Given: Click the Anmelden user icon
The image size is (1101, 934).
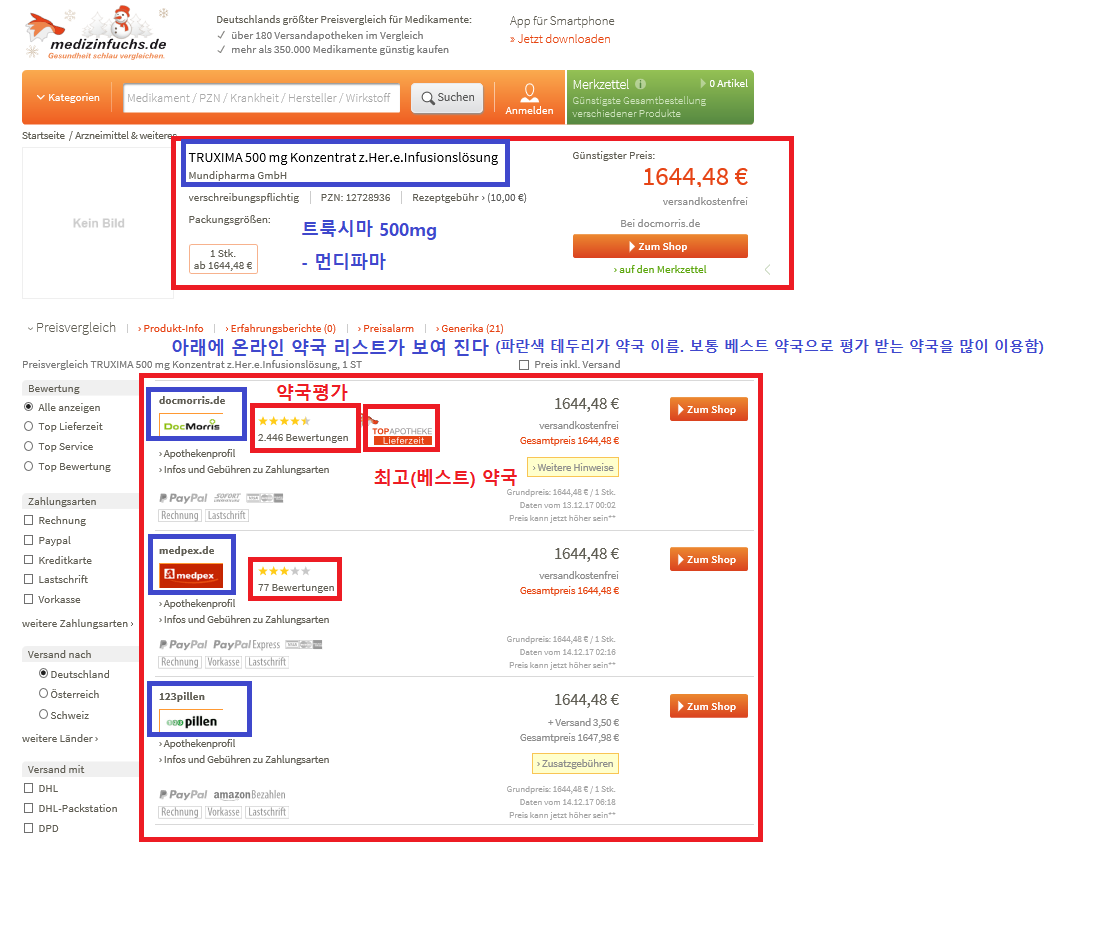Looking at the screenshot, I should [x=529, y=92].
